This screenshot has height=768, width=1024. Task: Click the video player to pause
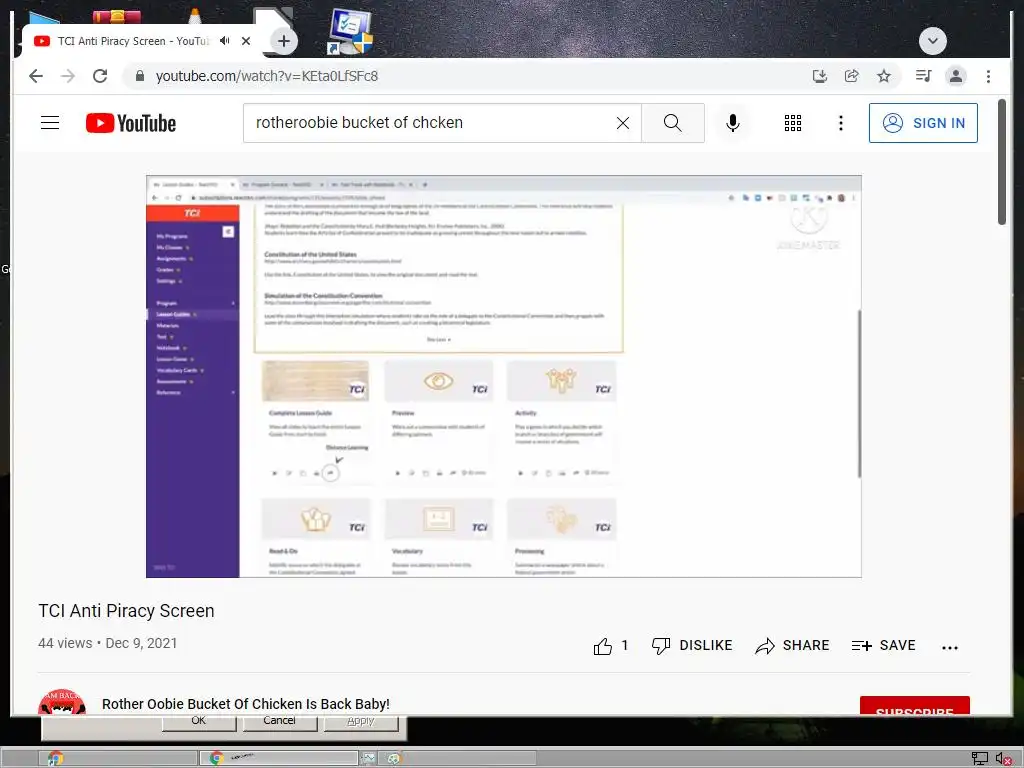504,376
